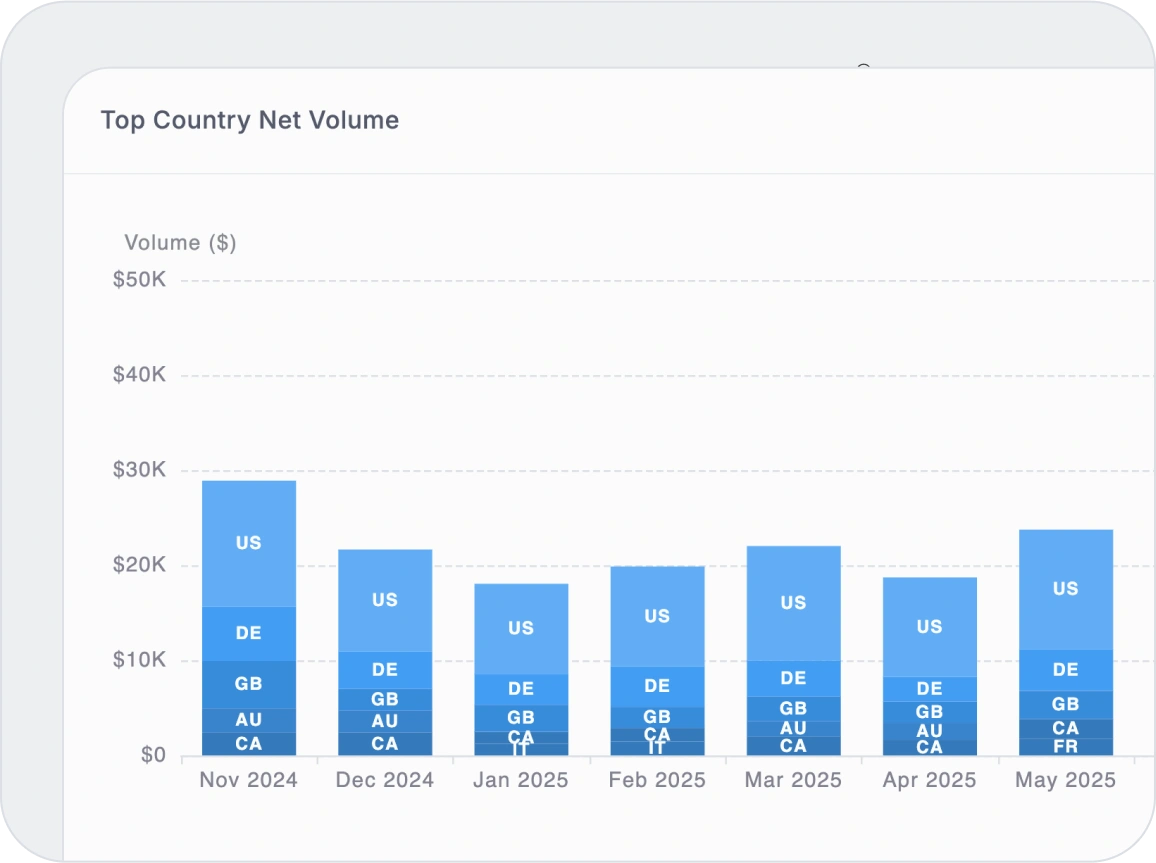Select the AU segment in Nov 2024 bar

(248, 720)
